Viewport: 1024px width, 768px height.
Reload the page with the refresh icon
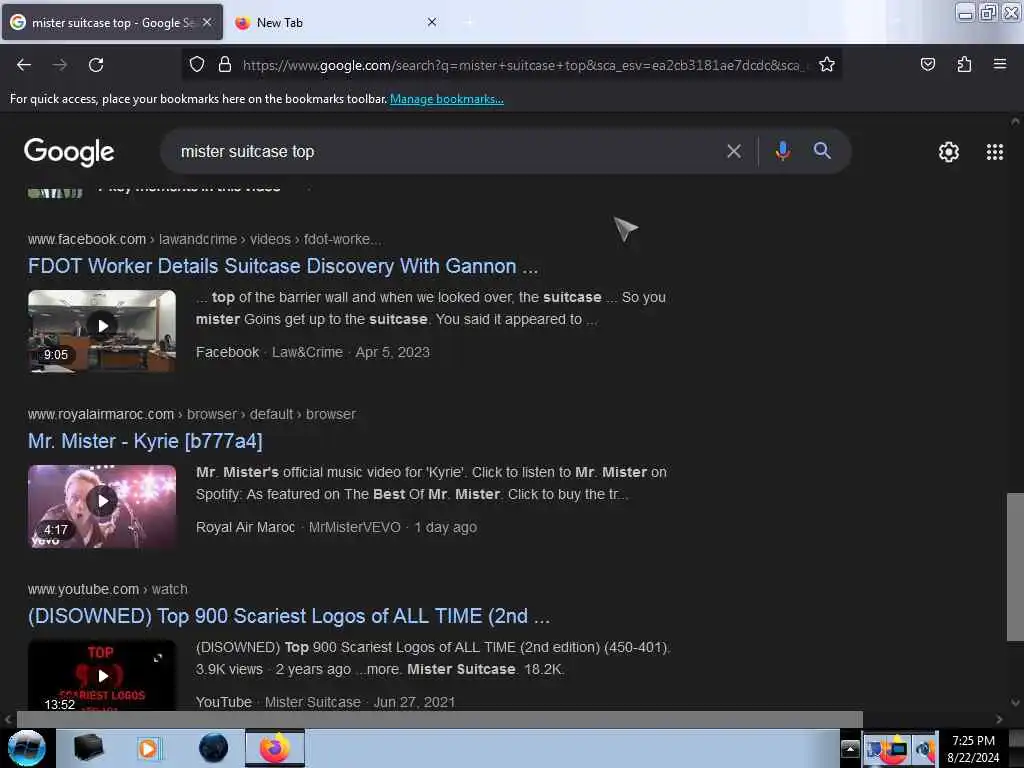(x=96, y=65)
